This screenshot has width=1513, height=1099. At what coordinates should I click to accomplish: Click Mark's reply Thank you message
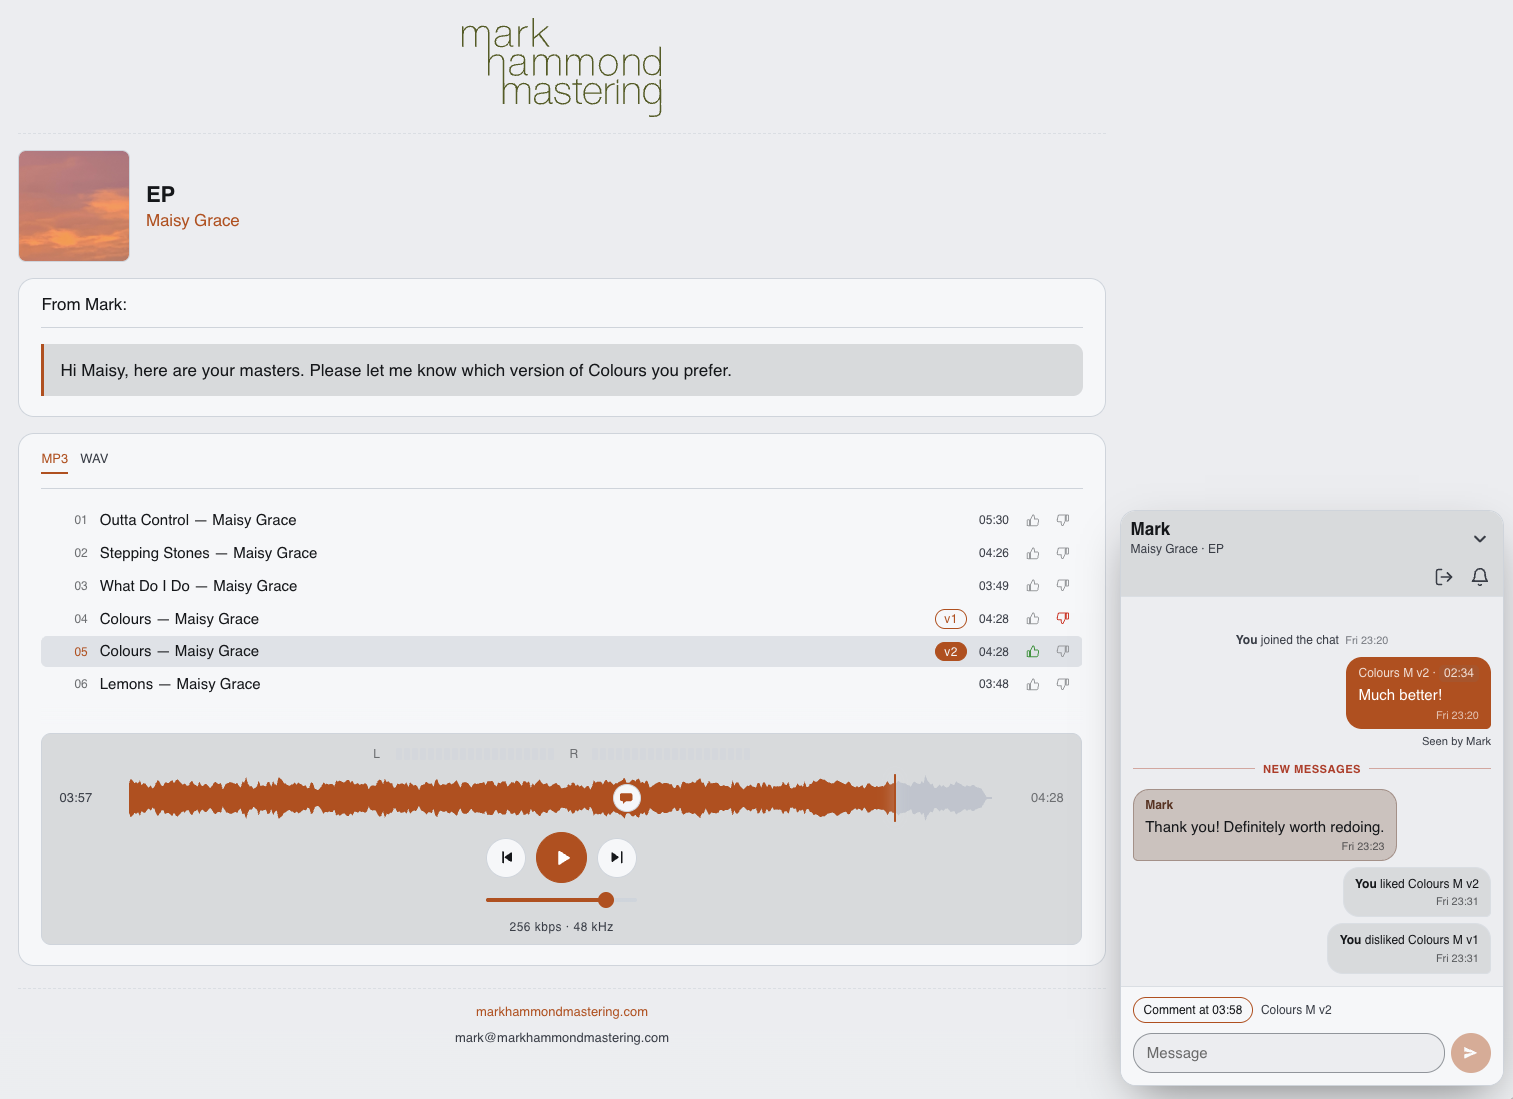[1264, 825]
